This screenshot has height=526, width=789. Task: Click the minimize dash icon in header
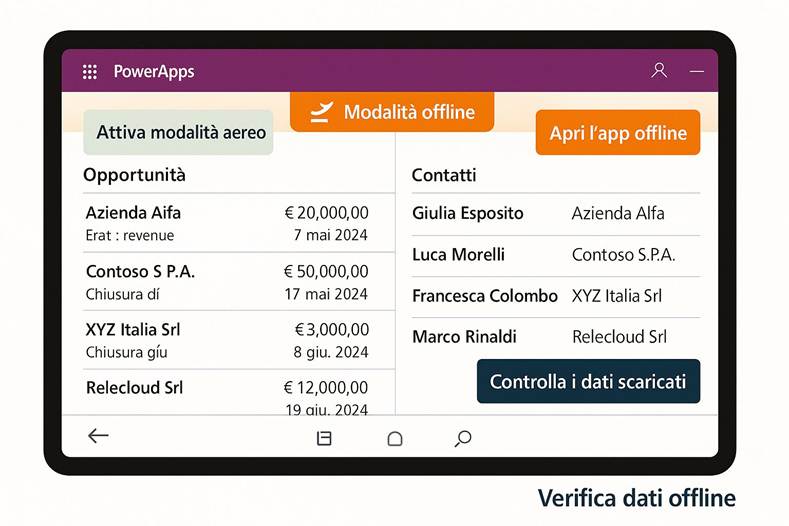pyautogui.click(x=696, y=71)
